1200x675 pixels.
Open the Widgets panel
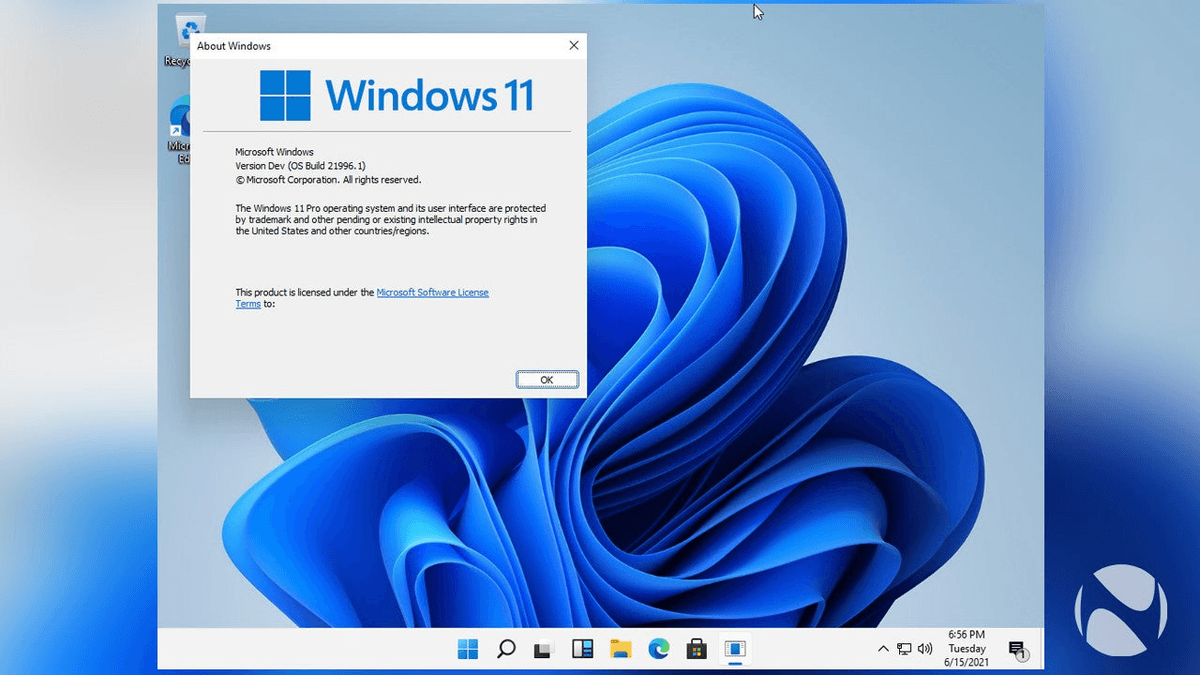pyautogui.click(x=582, y=648)
